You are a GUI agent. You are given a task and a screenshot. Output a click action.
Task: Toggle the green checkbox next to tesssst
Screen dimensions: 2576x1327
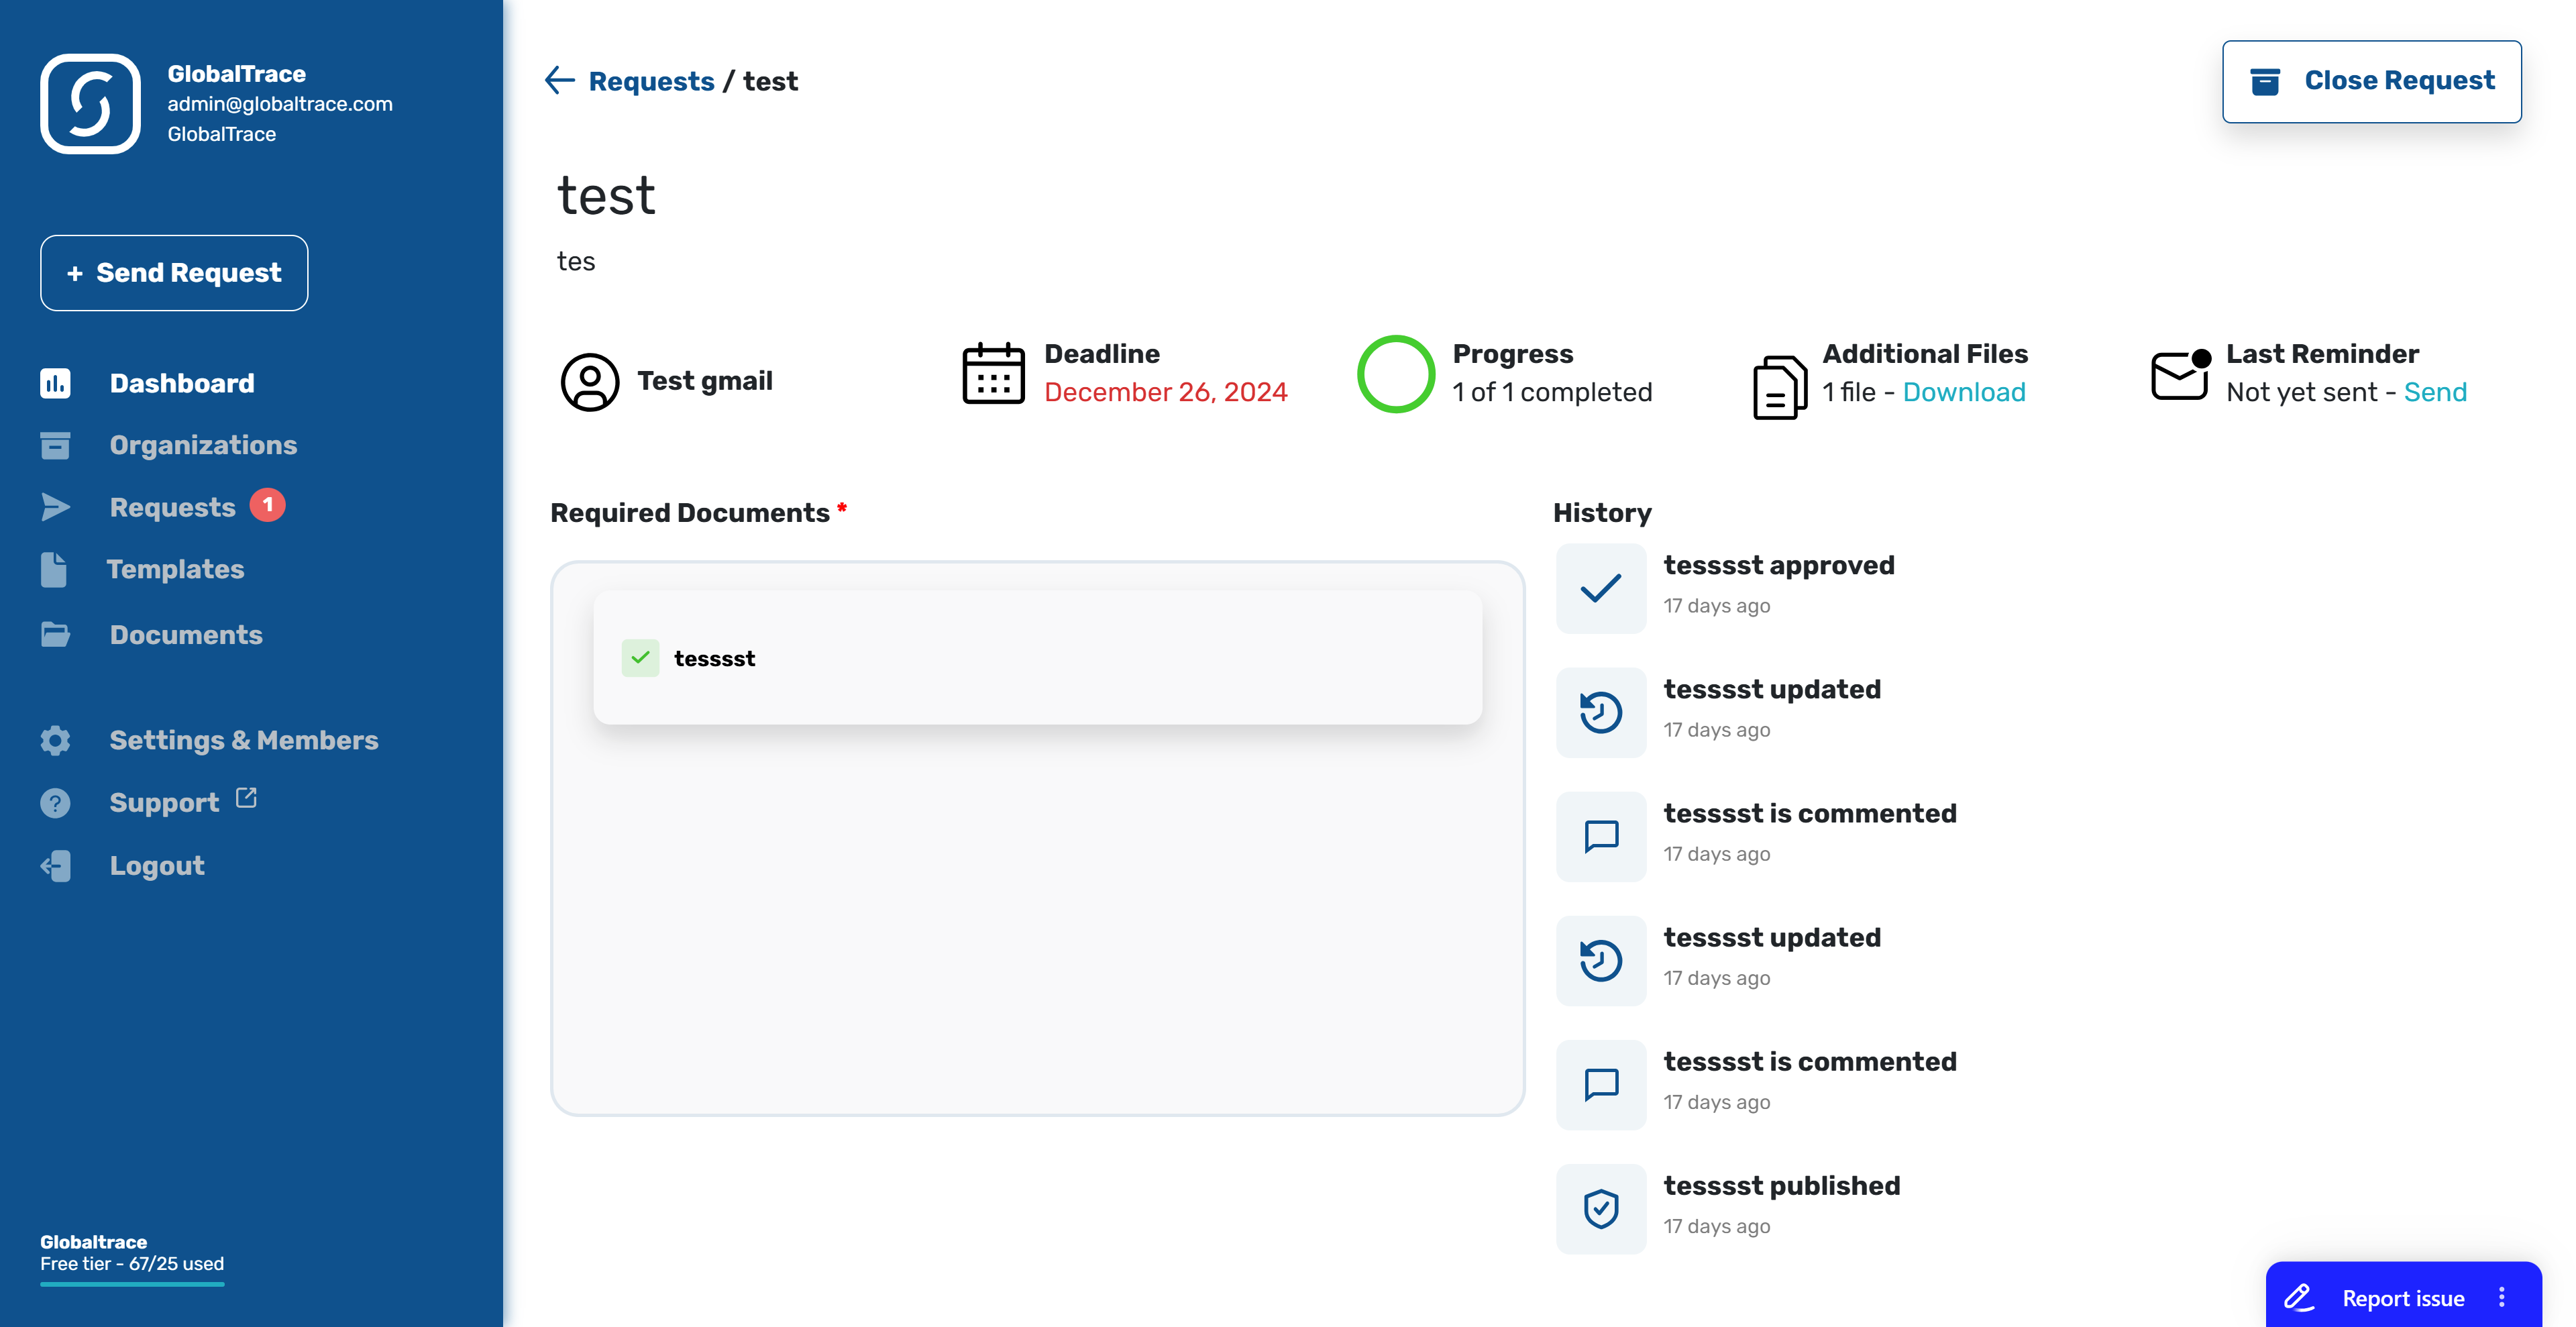pyautogui.click(x=640, y=658)
